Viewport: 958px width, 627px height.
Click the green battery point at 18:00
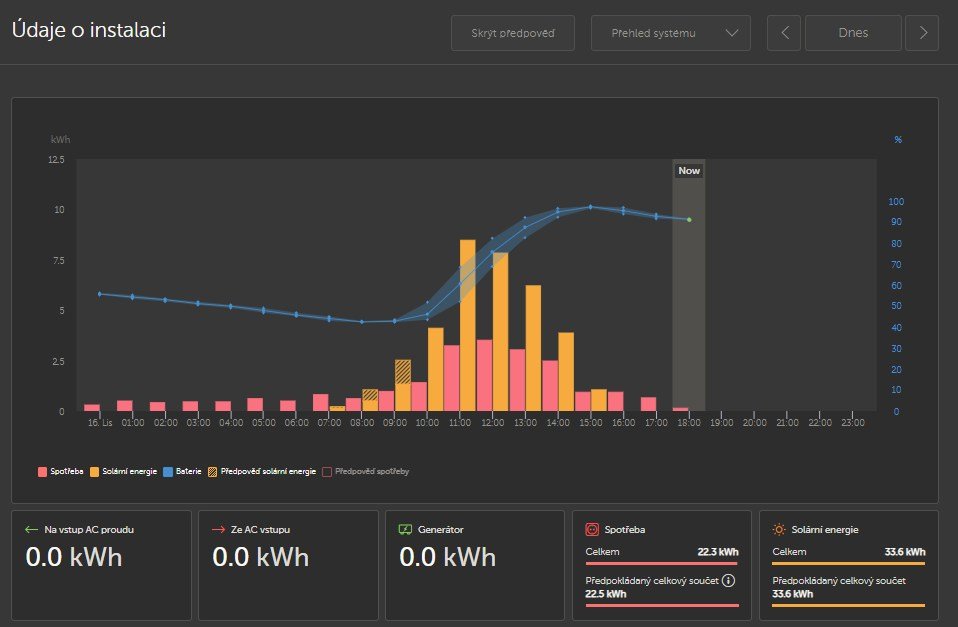689,219
